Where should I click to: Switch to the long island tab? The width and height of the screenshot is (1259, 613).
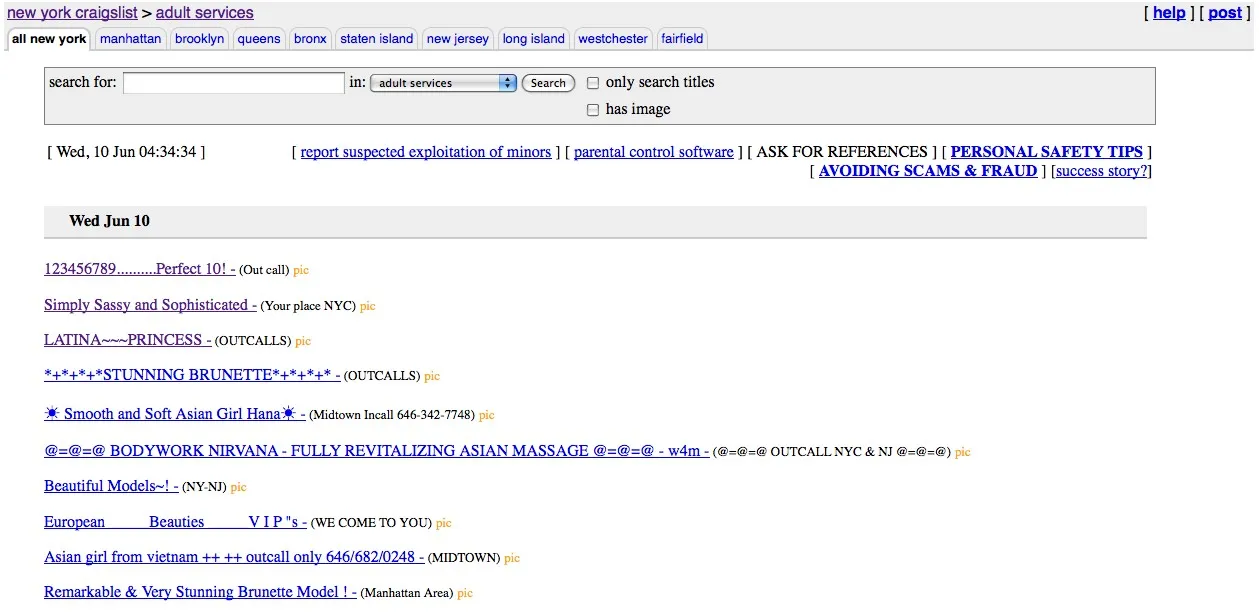coord(534,39)
